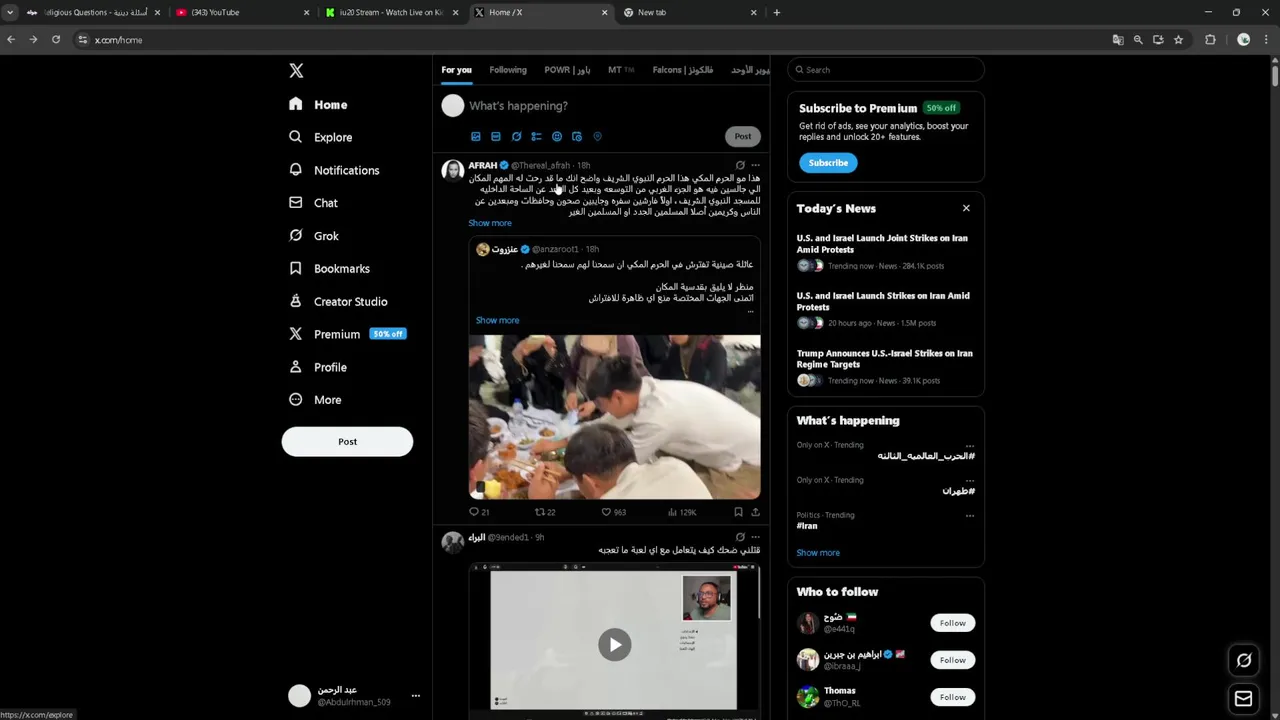The image size is (1280, 720).
Task: Show more trends under What's happening
Action: [818, 553]
